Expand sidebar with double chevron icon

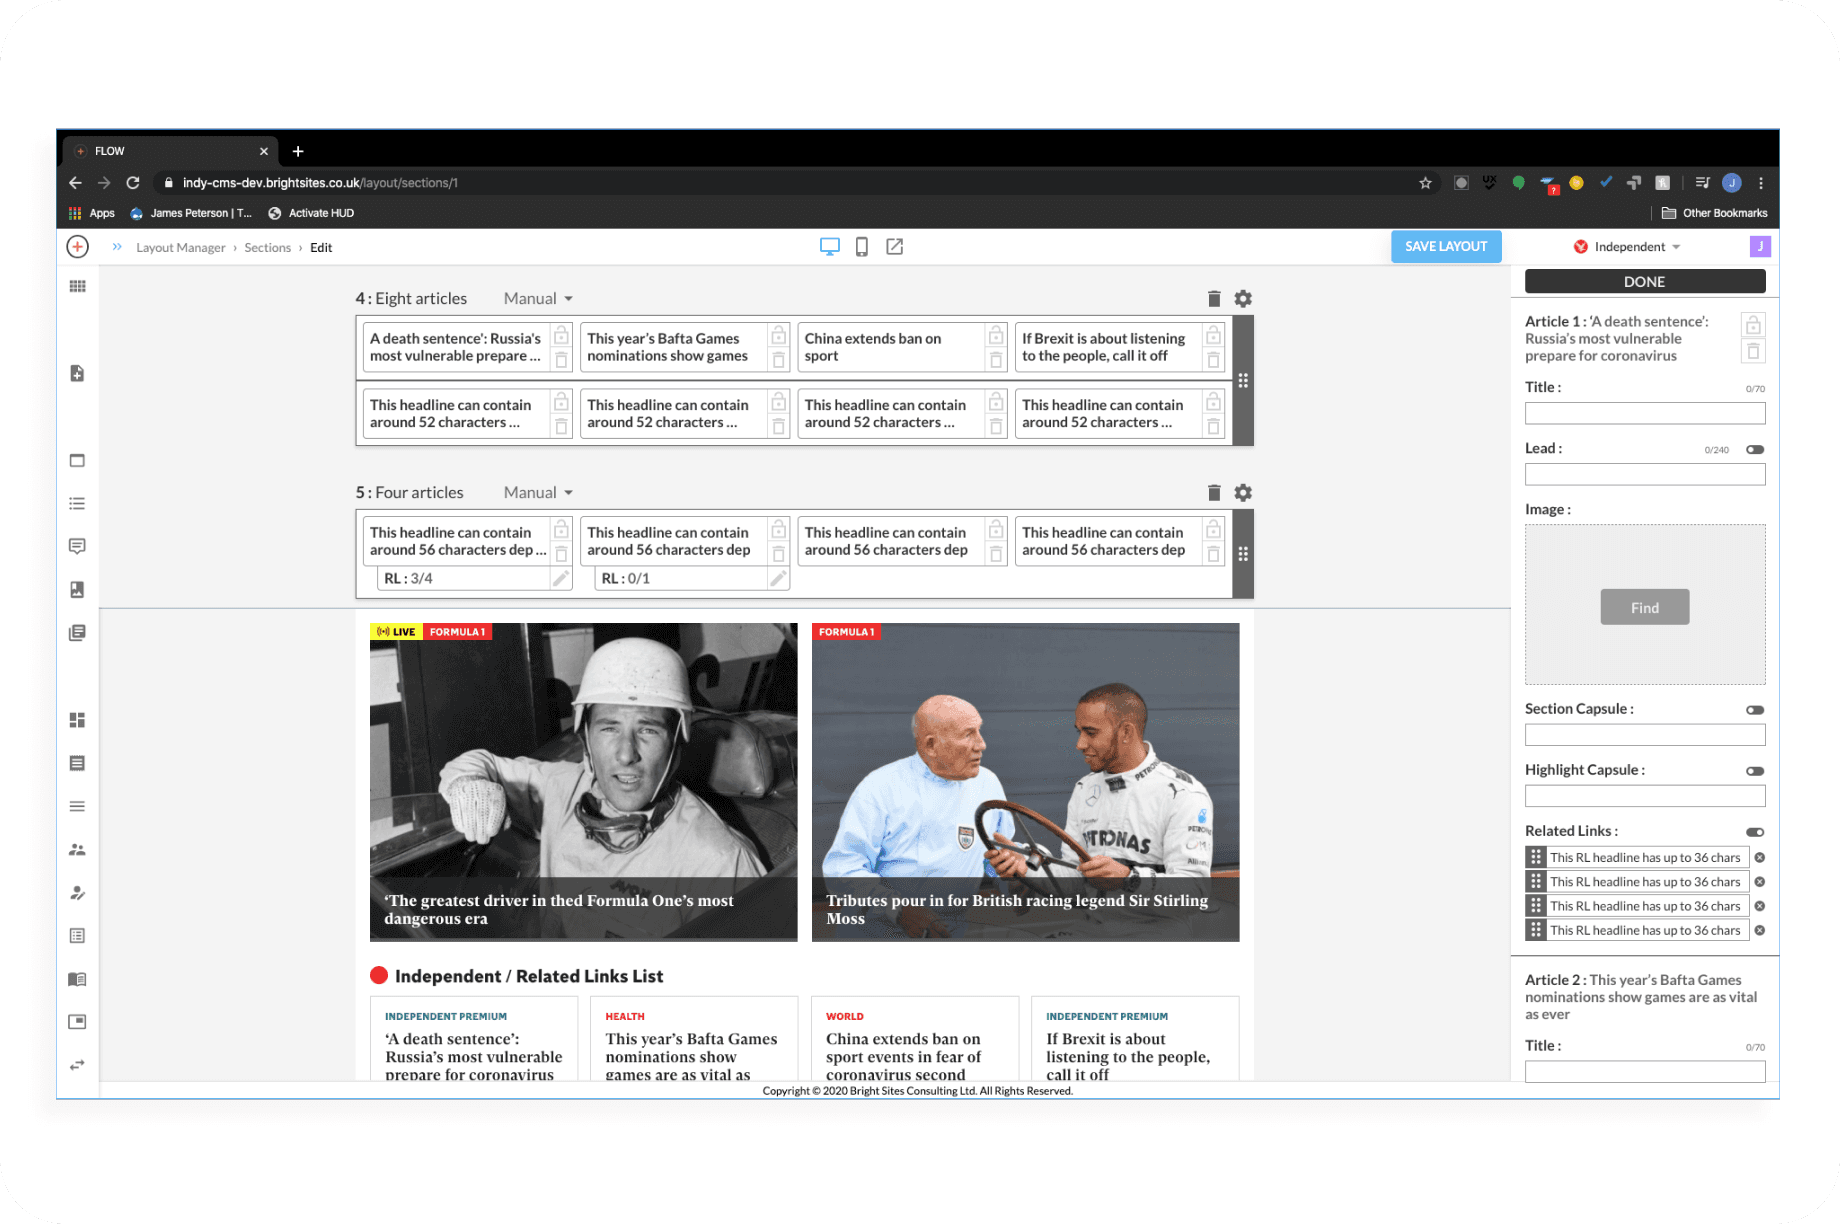pos(117,247)
